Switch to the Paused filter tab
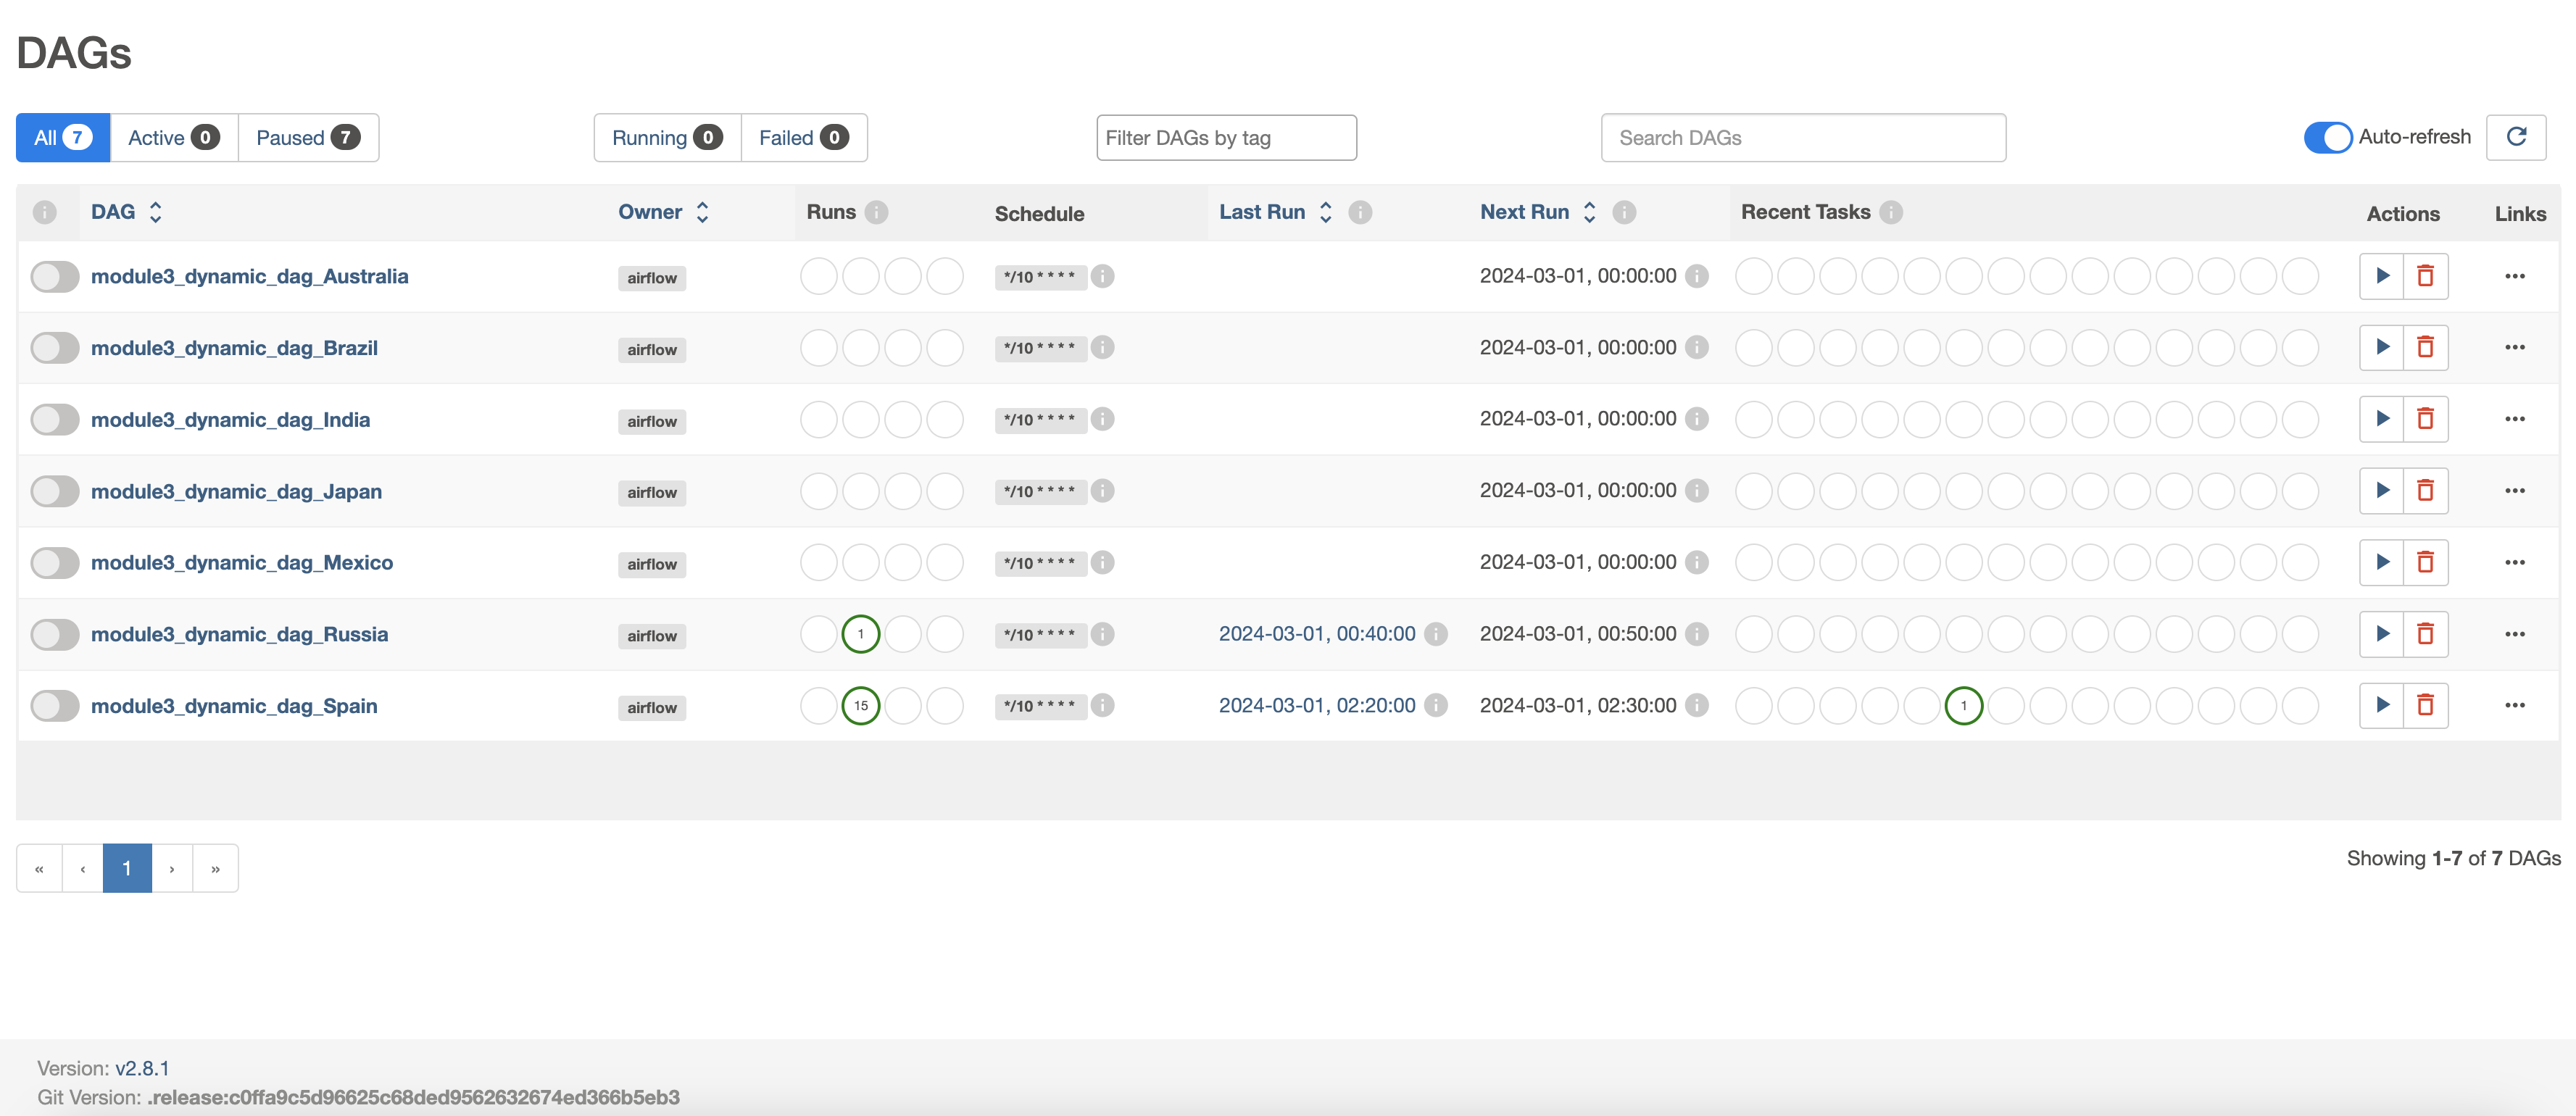This screenshot has width=2576, height=1116. click(307, 138)
